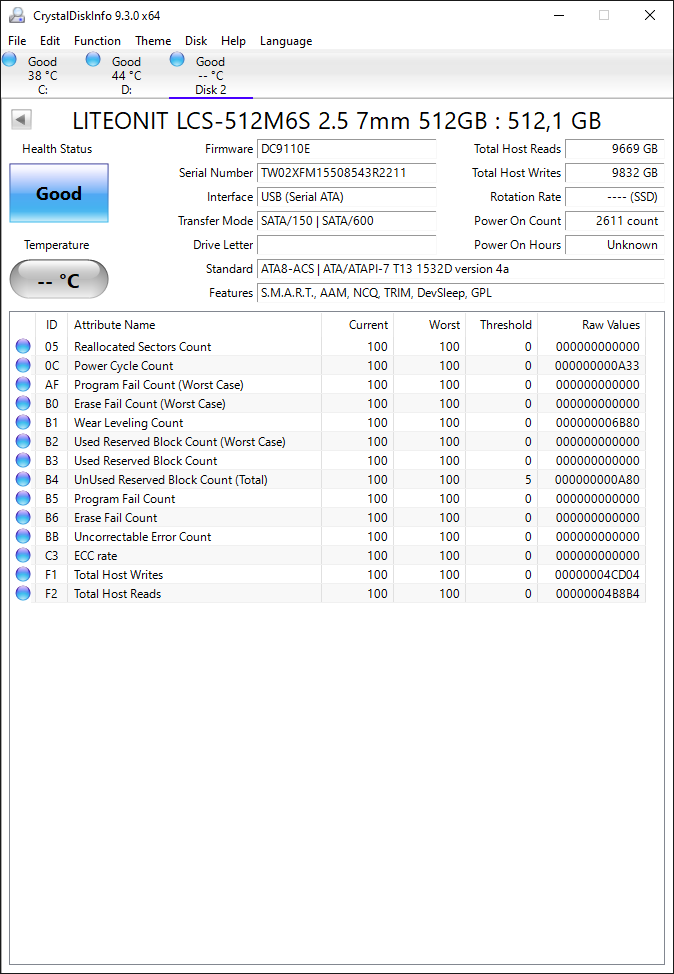Click the Threshold column header
The width and height of the screenshot is (674, 974).
pyautogui.click(x=501, y=325)
